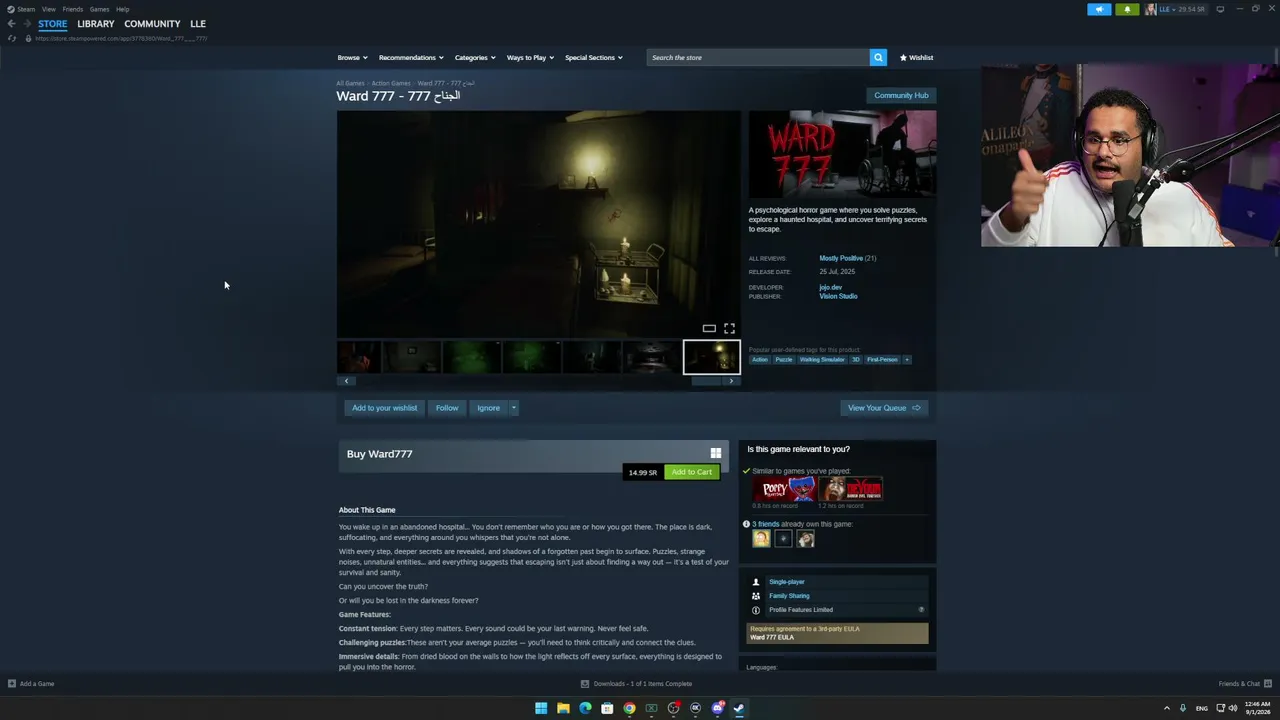Select the first screenshot thumbnail
The width and height of the screenshot is (1280, 720).
point(359,357)
